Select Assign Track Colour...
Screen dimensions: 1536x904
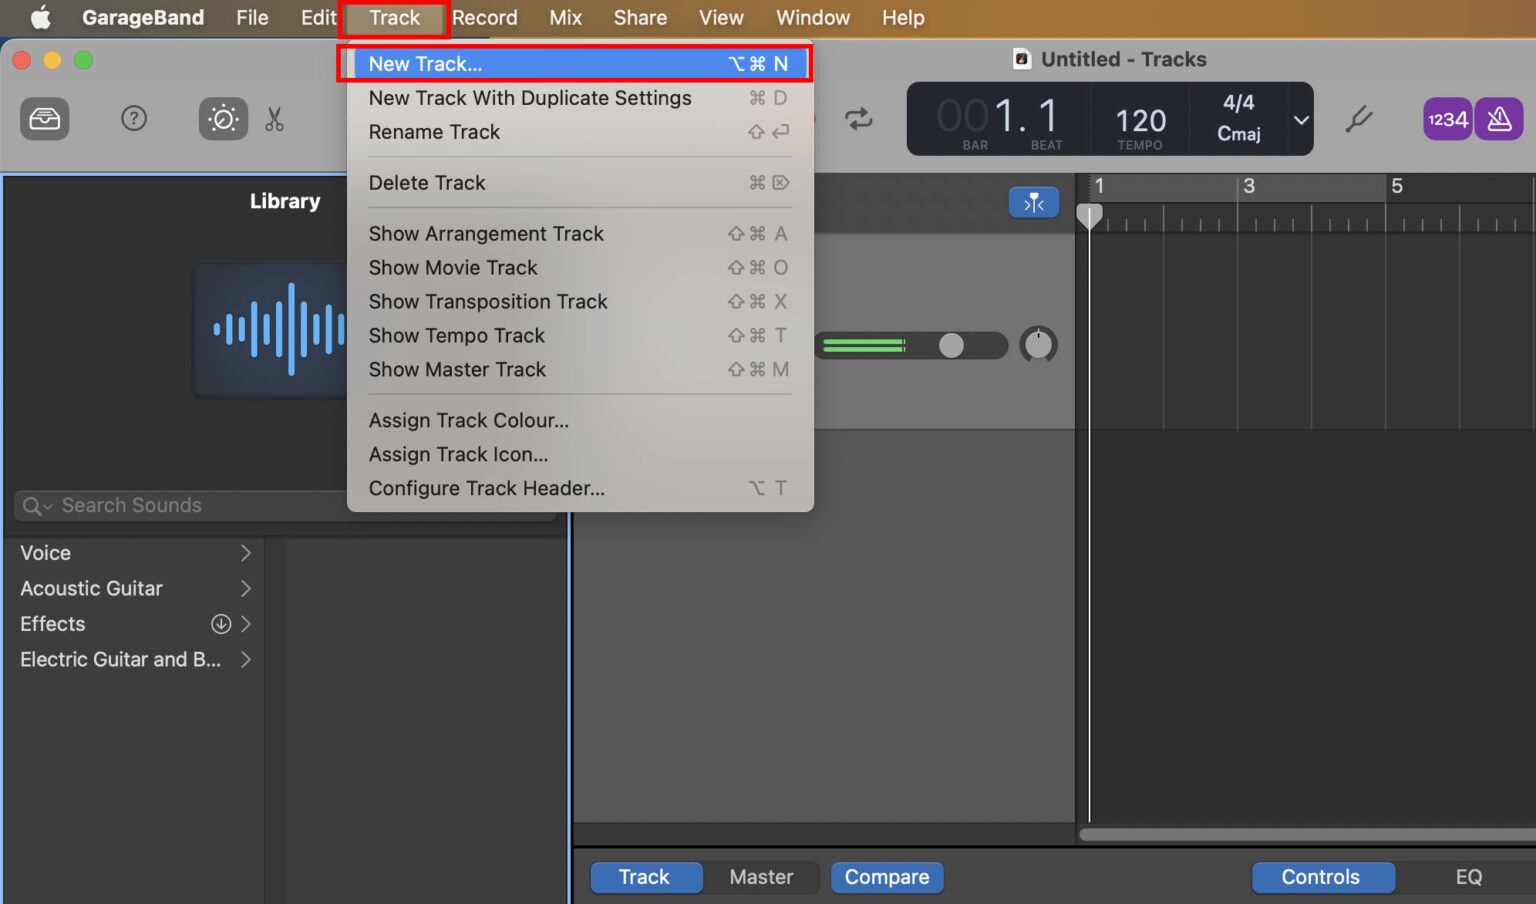point(580,421)
